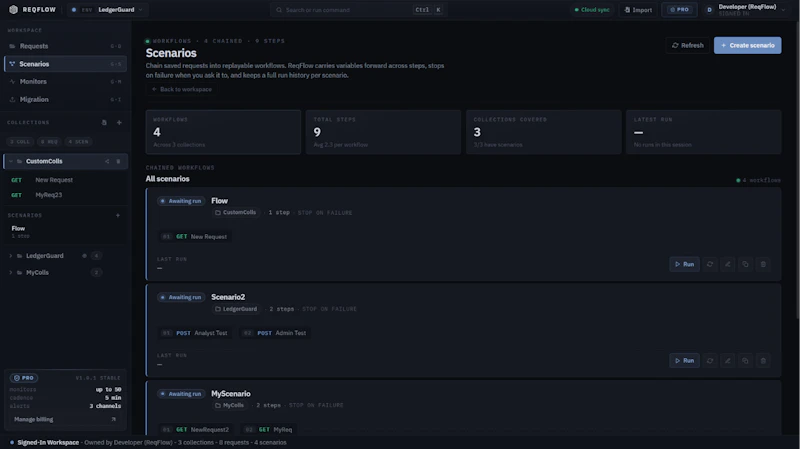The width and height of the screenshot is (800, 449).
Task: Open the Import button
Action: [x=638, y=10]
